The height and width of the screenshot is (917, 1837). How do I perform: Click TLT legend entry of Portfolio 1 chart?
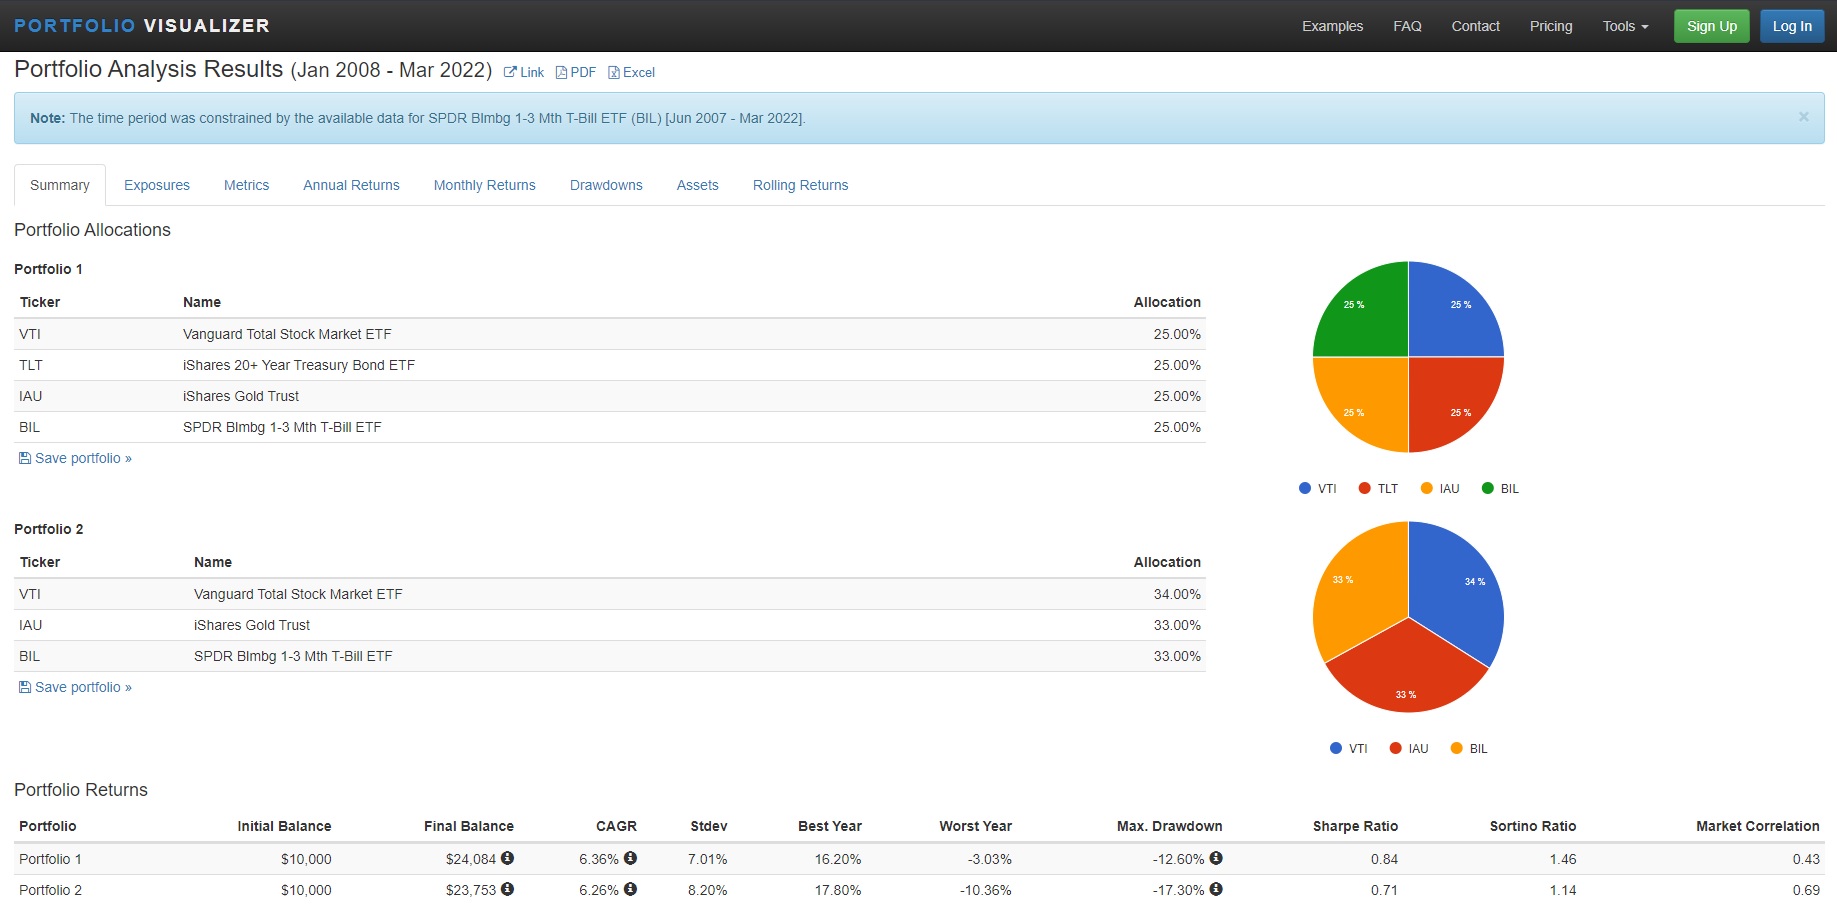[1378, 488]
